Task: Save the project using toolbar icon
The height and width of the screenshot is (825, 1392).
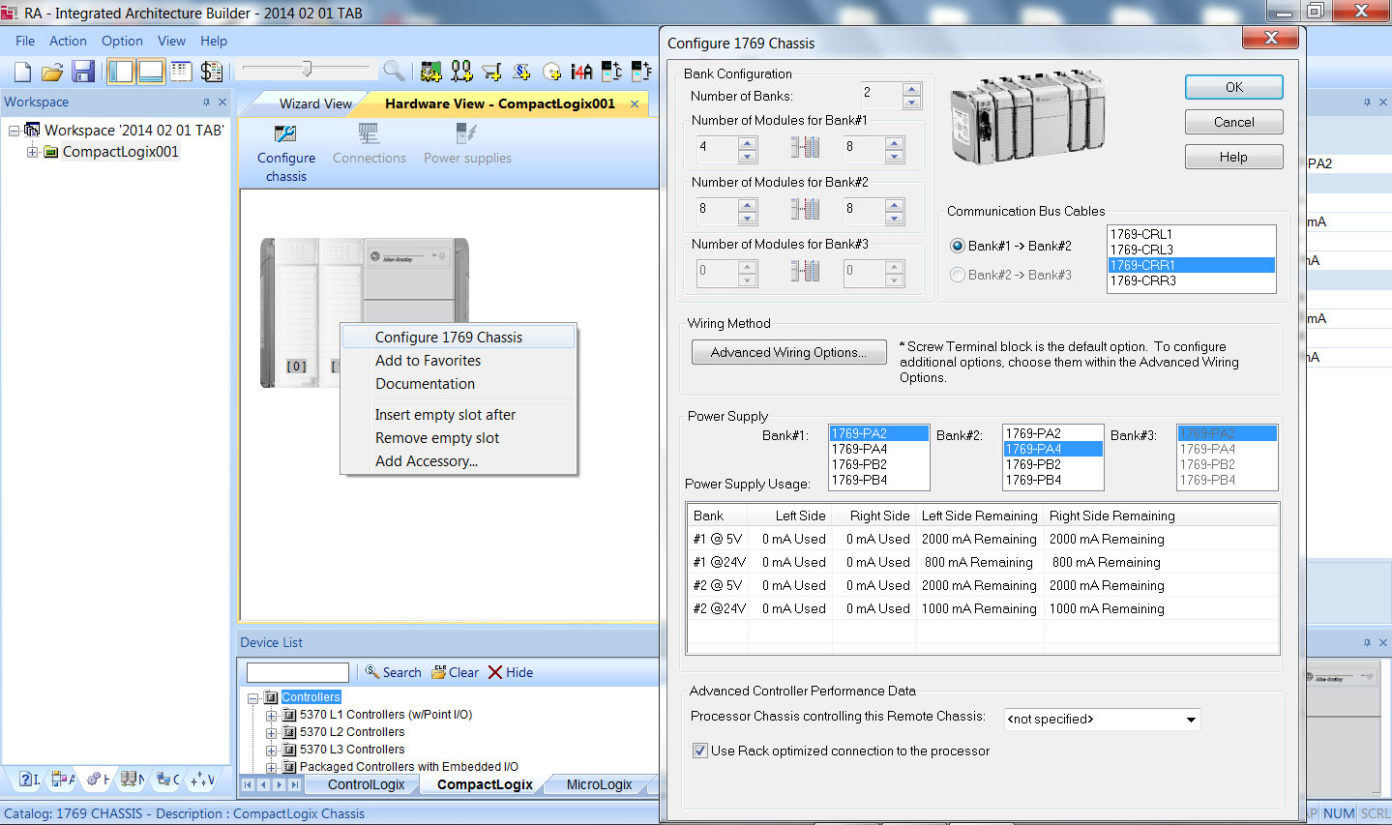Action: (82, 70)
